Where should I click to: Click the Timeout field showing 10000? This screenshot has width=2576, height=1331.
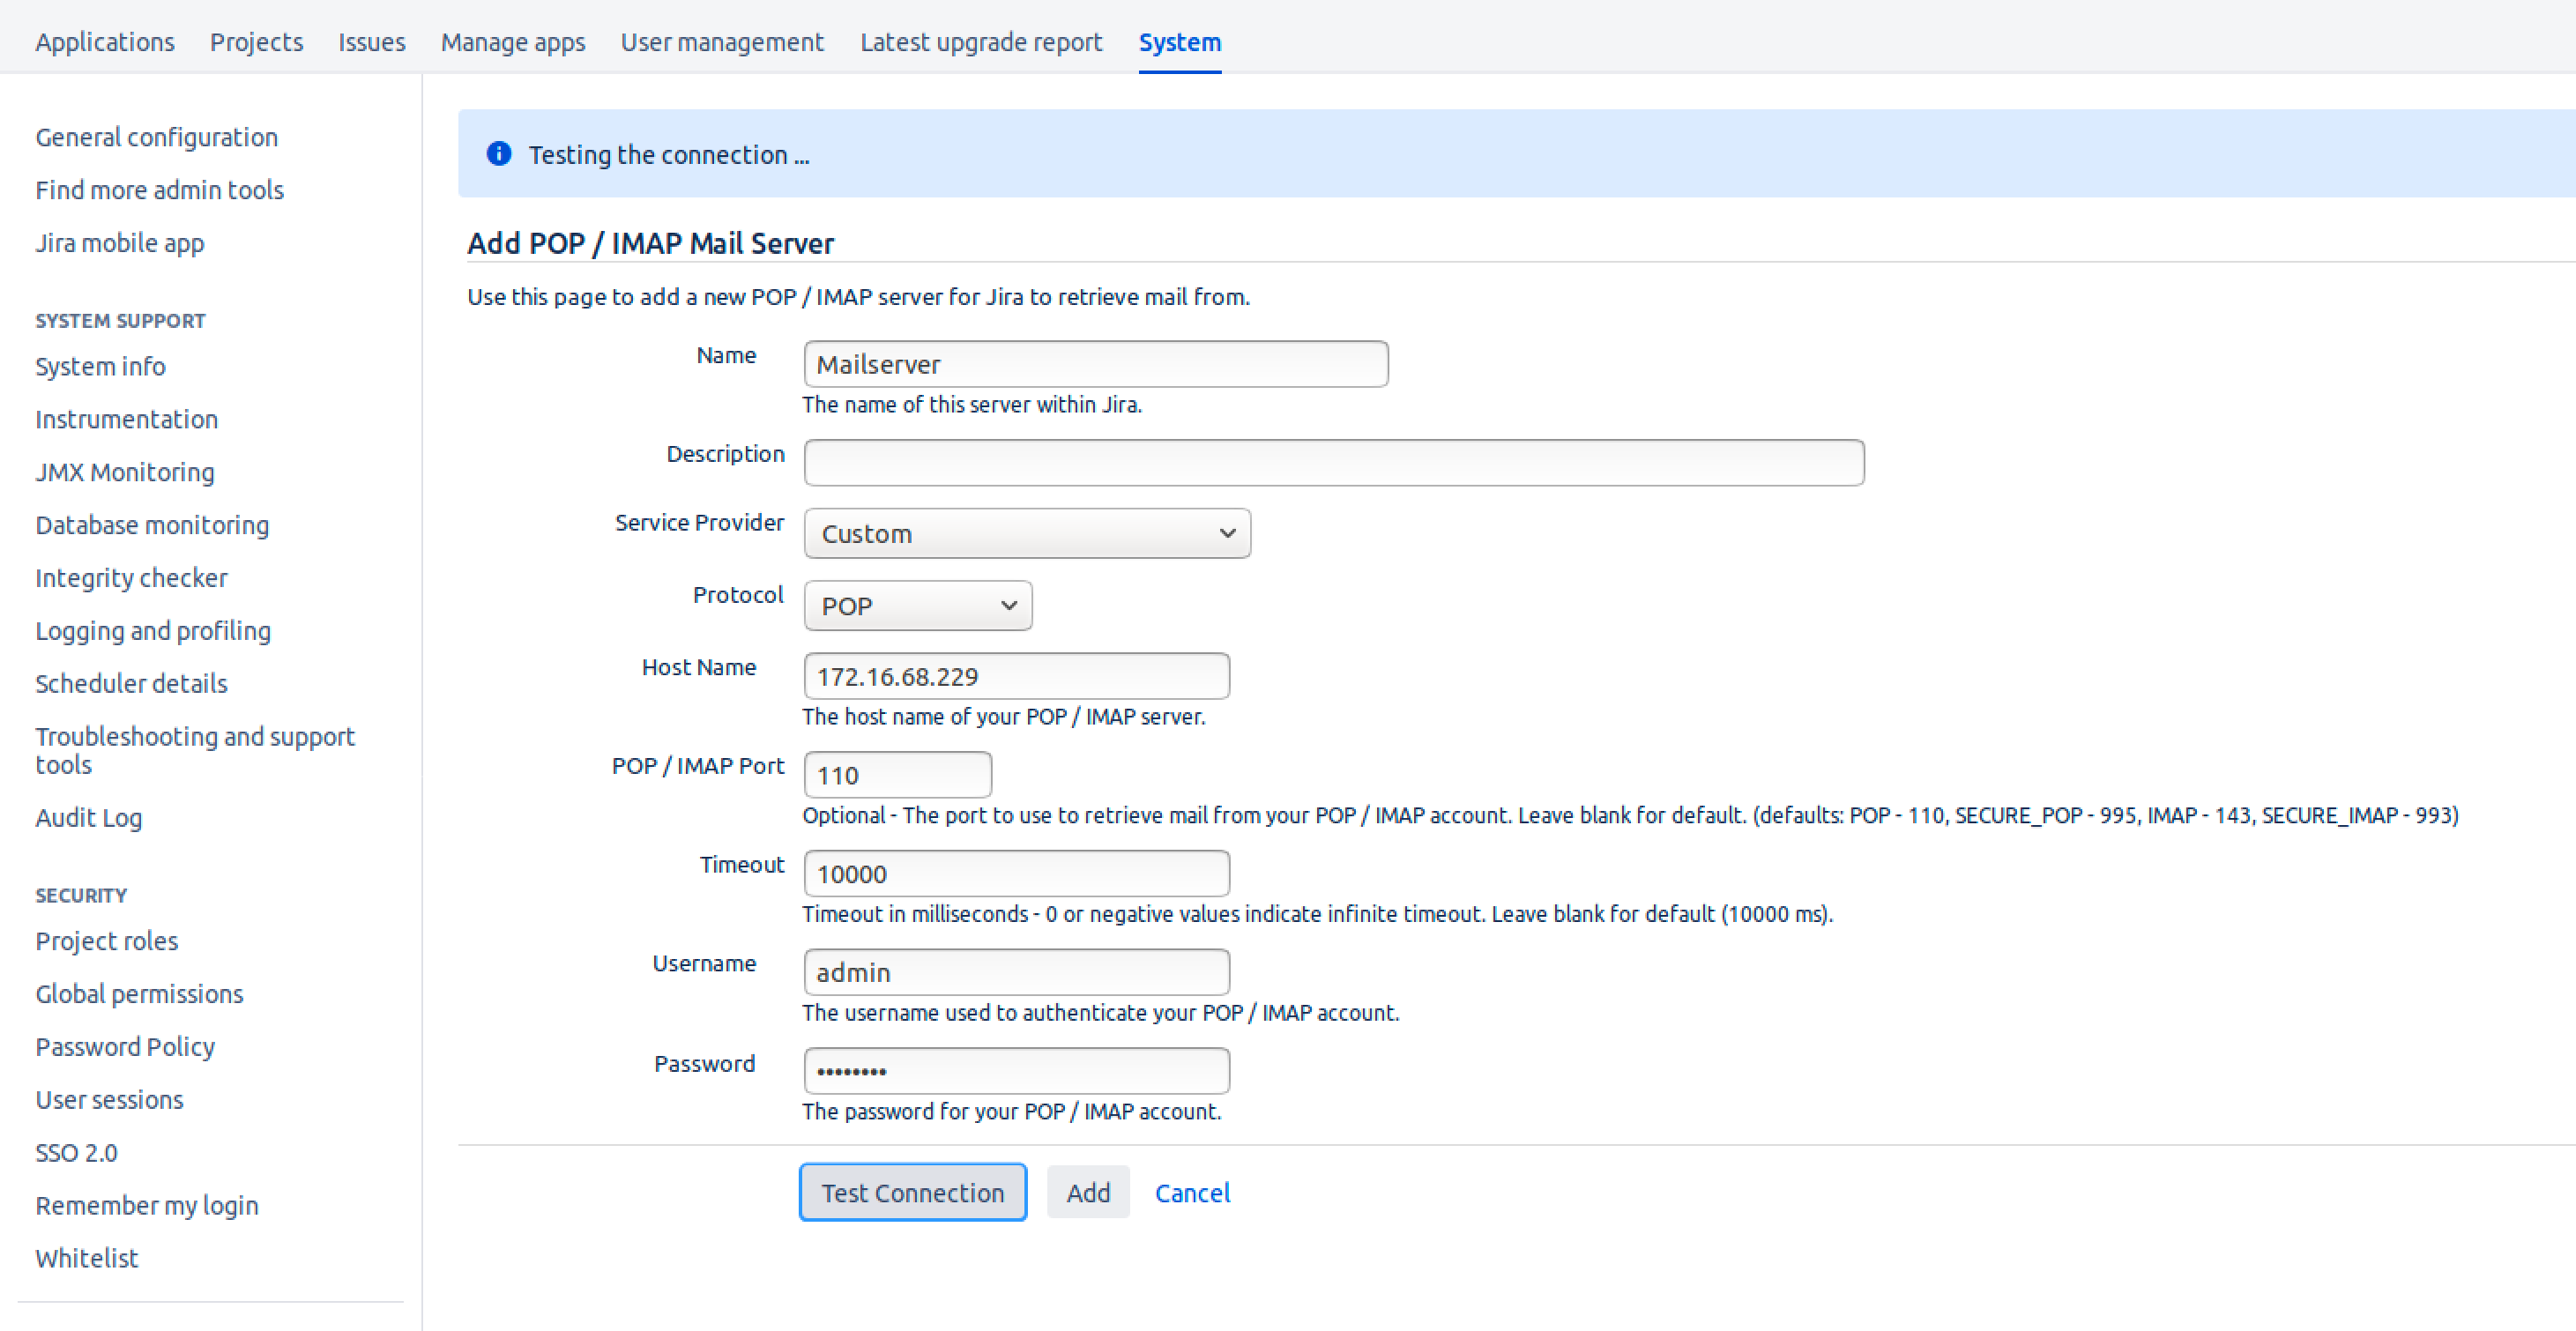1017,874
